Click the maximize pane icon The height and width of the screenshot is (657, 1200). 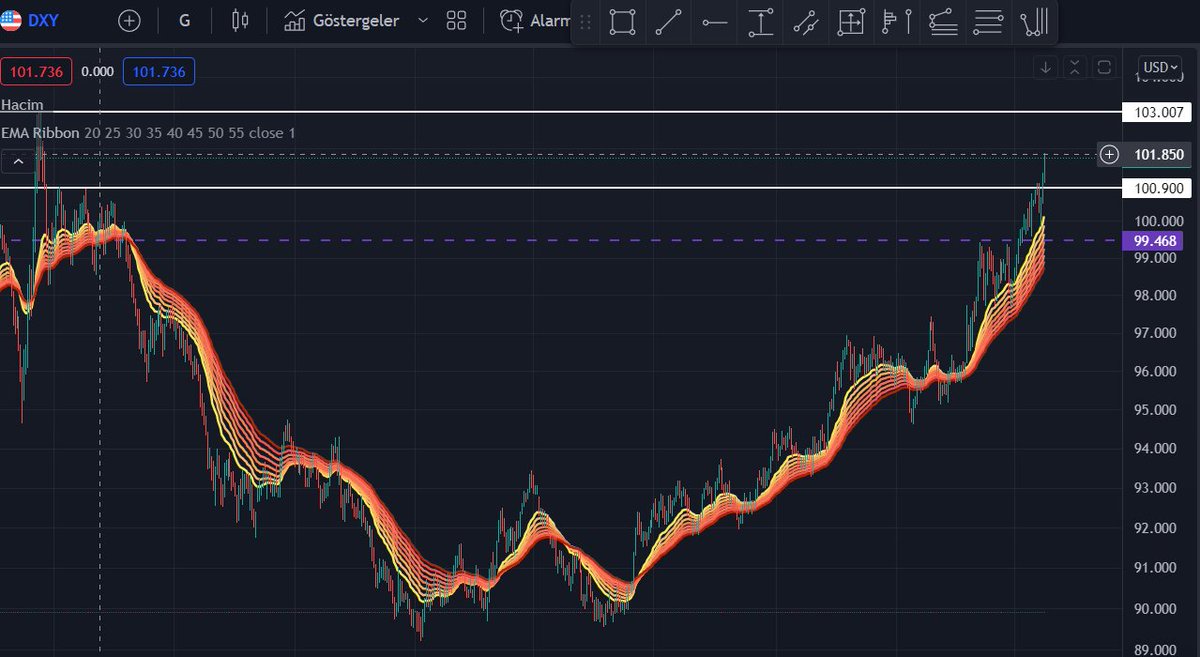click(1104, 67)
